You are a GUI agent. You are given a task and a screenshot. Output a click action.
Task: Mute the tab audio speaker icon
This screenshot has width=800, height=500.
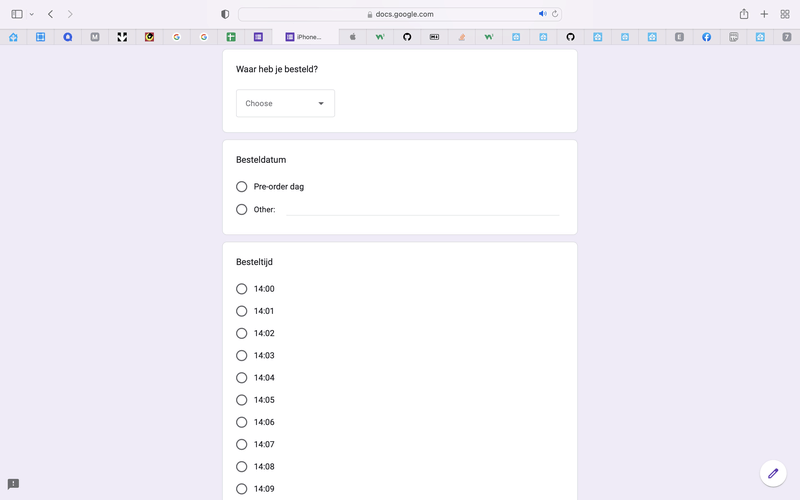pyautogui.click(x=543, y=14)
